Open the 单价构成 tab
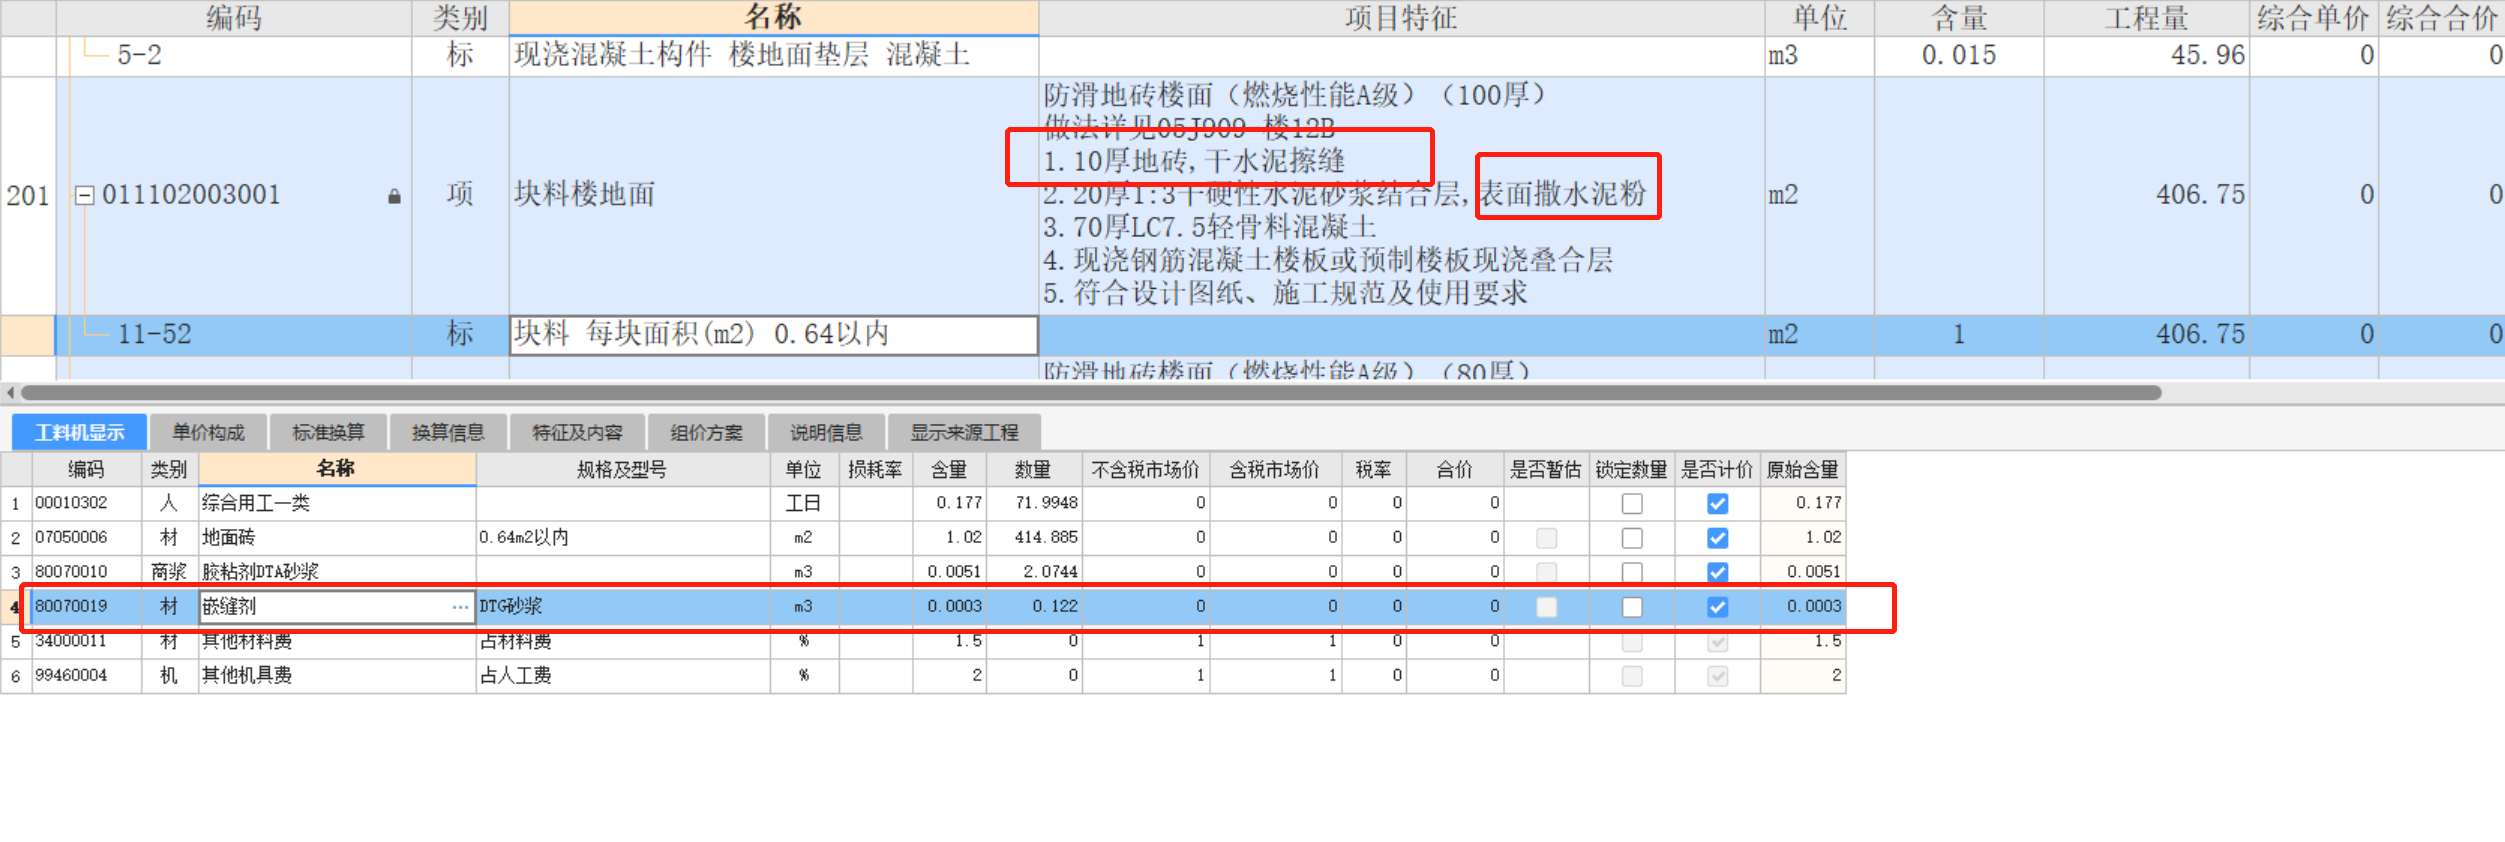This screenshot has height=842, width=2505. point(208,433)
